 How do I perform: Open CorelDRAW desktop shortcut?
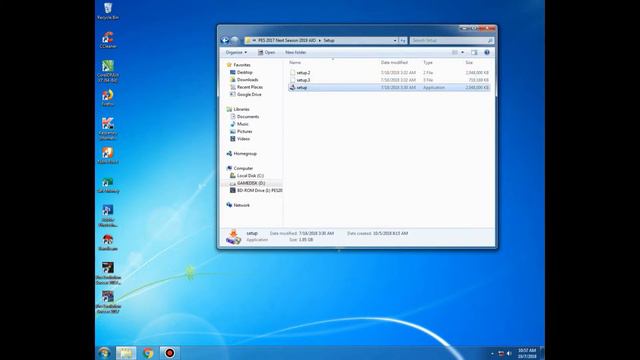pyautogui.click(x=108, y=71)
